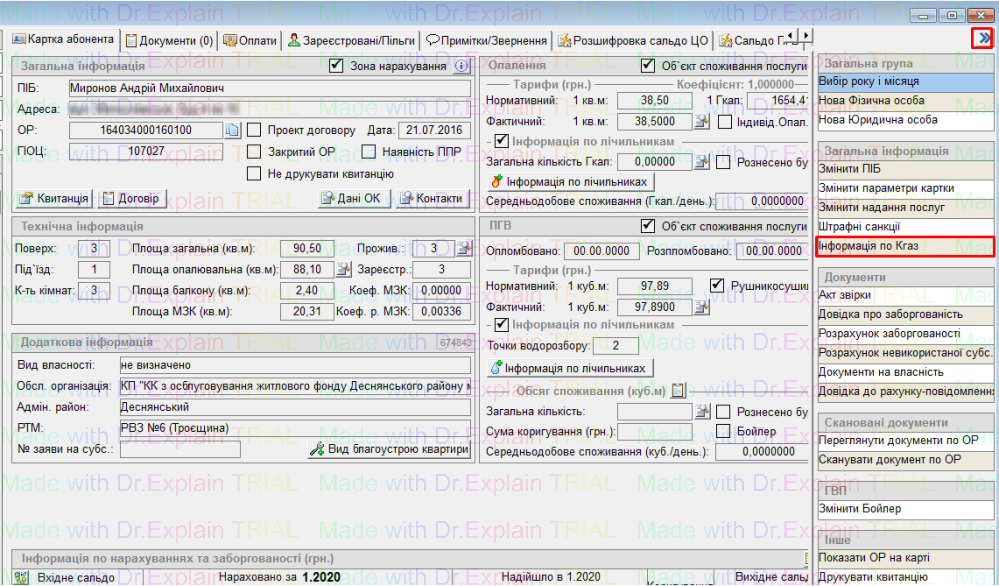
Task: Click icon beside Загальна кількість Гкал field
Action: [x=702, y=162]
